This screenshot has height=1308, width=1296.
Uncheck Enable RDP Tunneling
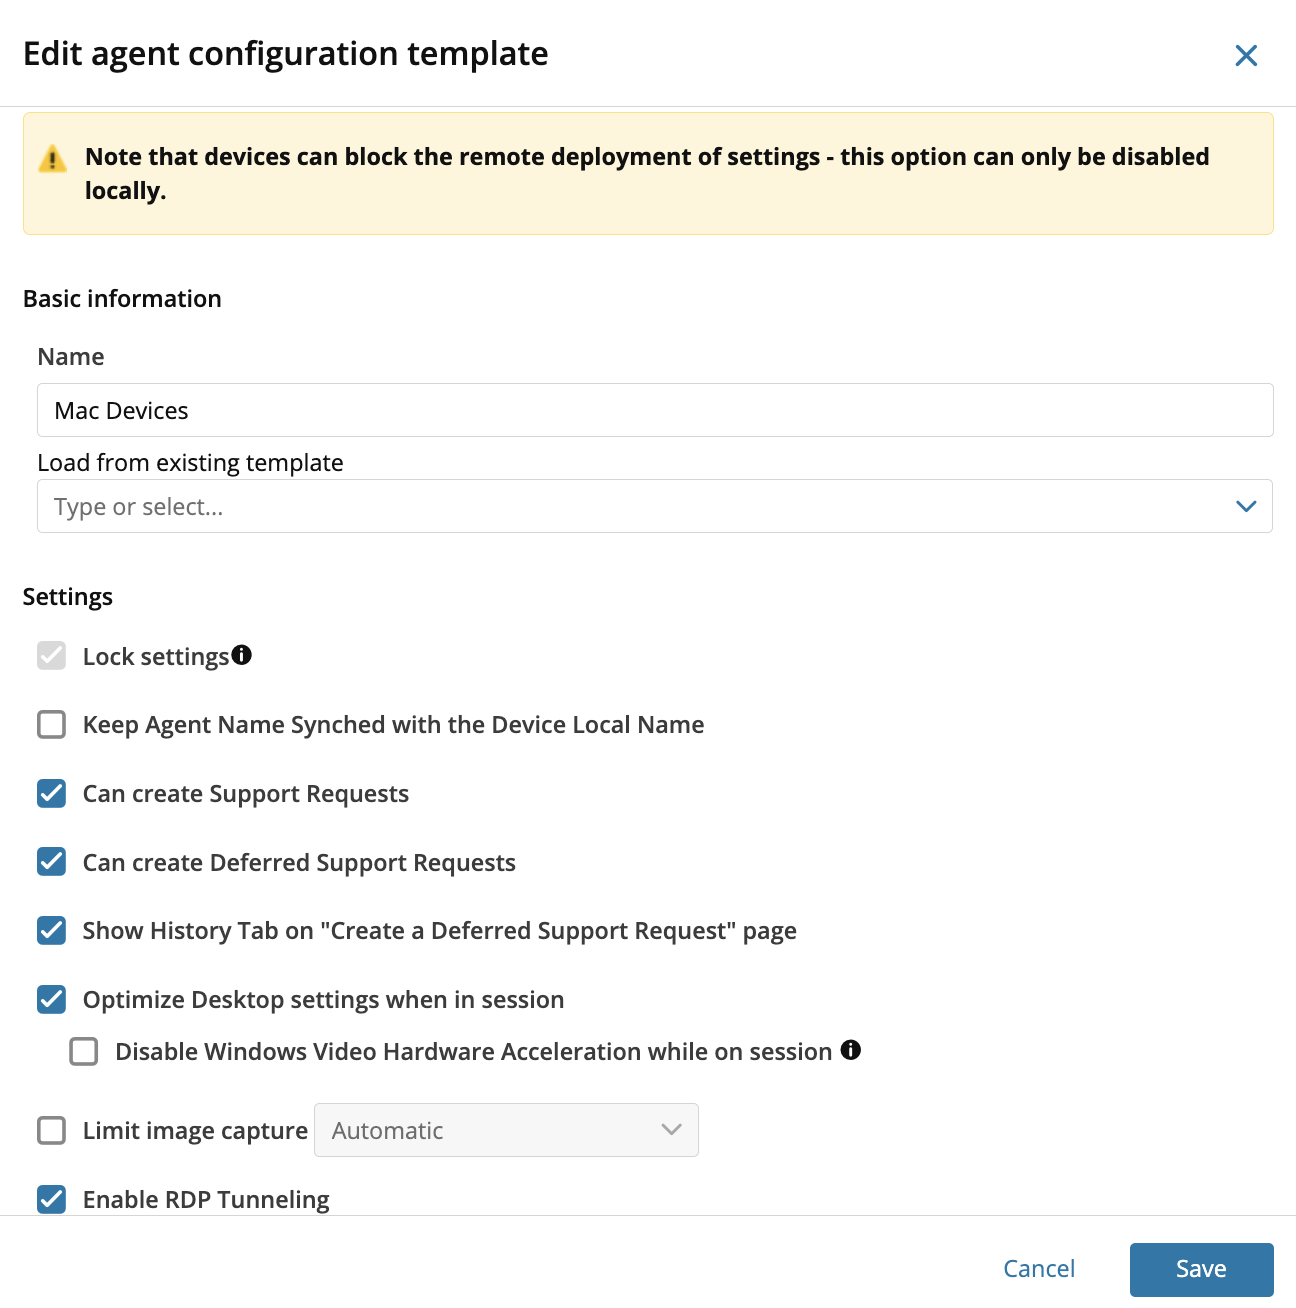(x=52, y=1199)
